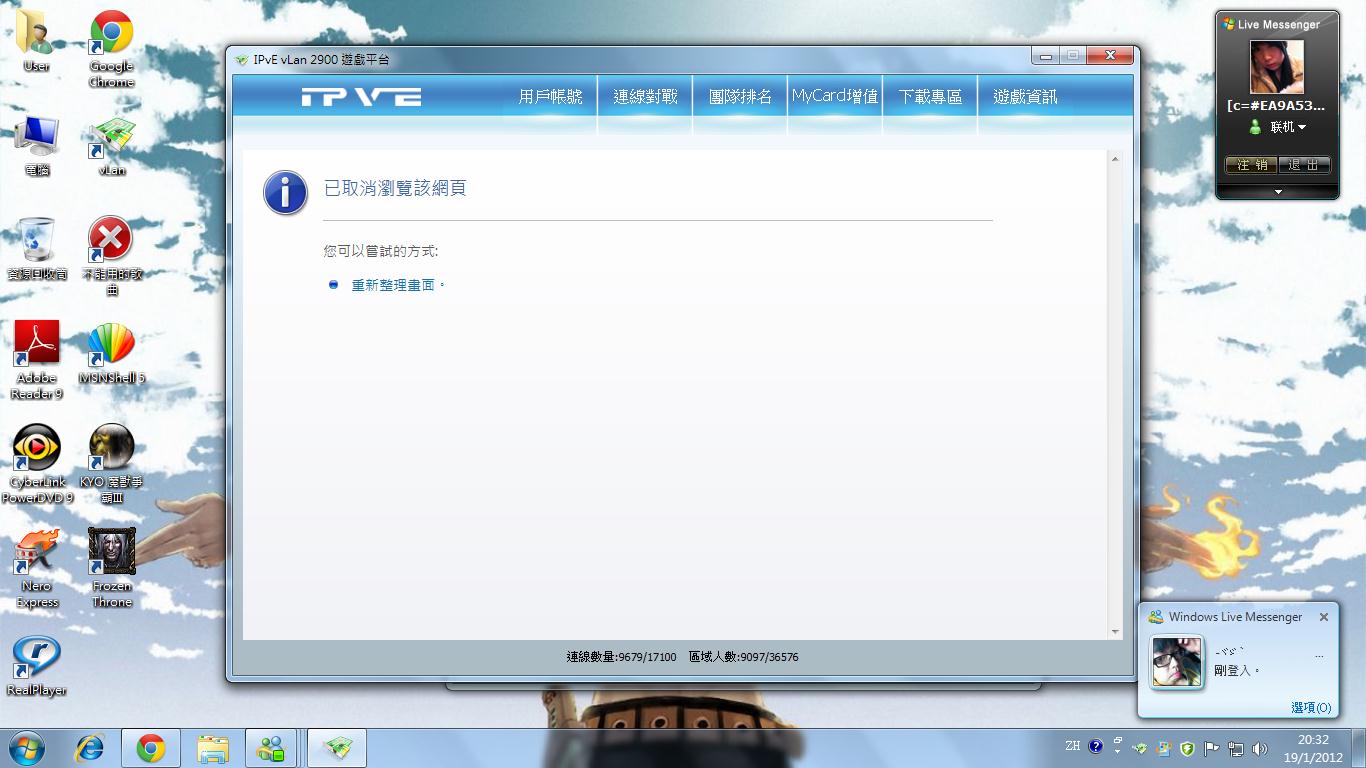The height and width of the screenshot is (768, 1366).
Task: Click the green shield security tray icon
Action: pyautogui.click(x=1188, y=748)
